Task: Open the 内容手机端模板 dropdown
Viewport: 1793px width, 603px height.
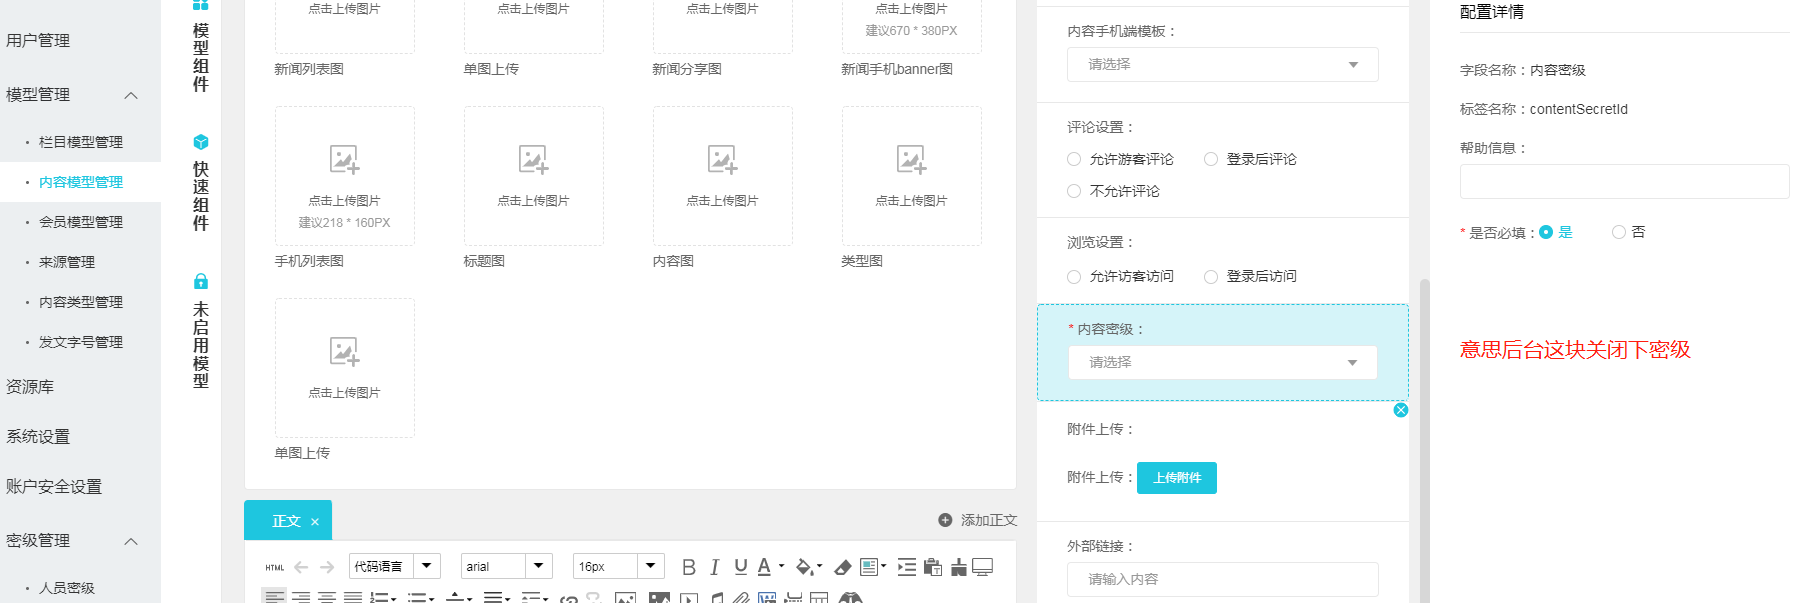Action: pos(1222,64)
